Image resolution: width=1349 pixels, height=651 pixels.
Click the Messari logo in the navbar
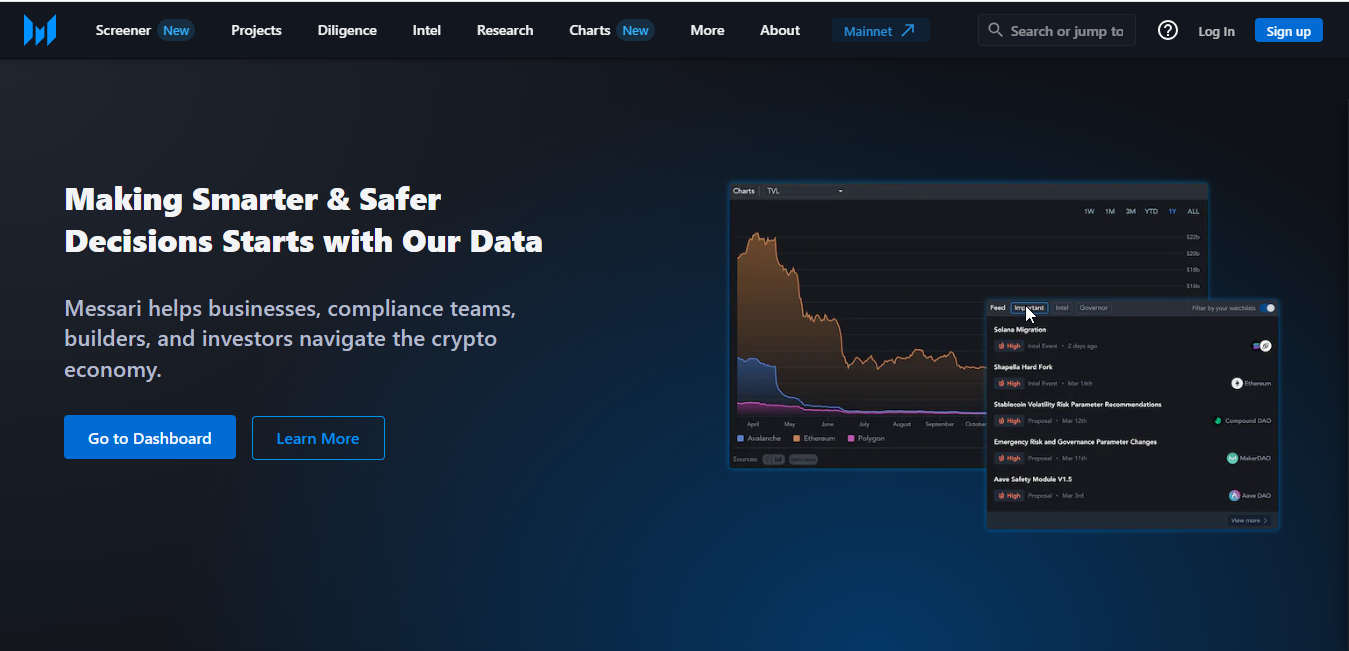[40, 30]
